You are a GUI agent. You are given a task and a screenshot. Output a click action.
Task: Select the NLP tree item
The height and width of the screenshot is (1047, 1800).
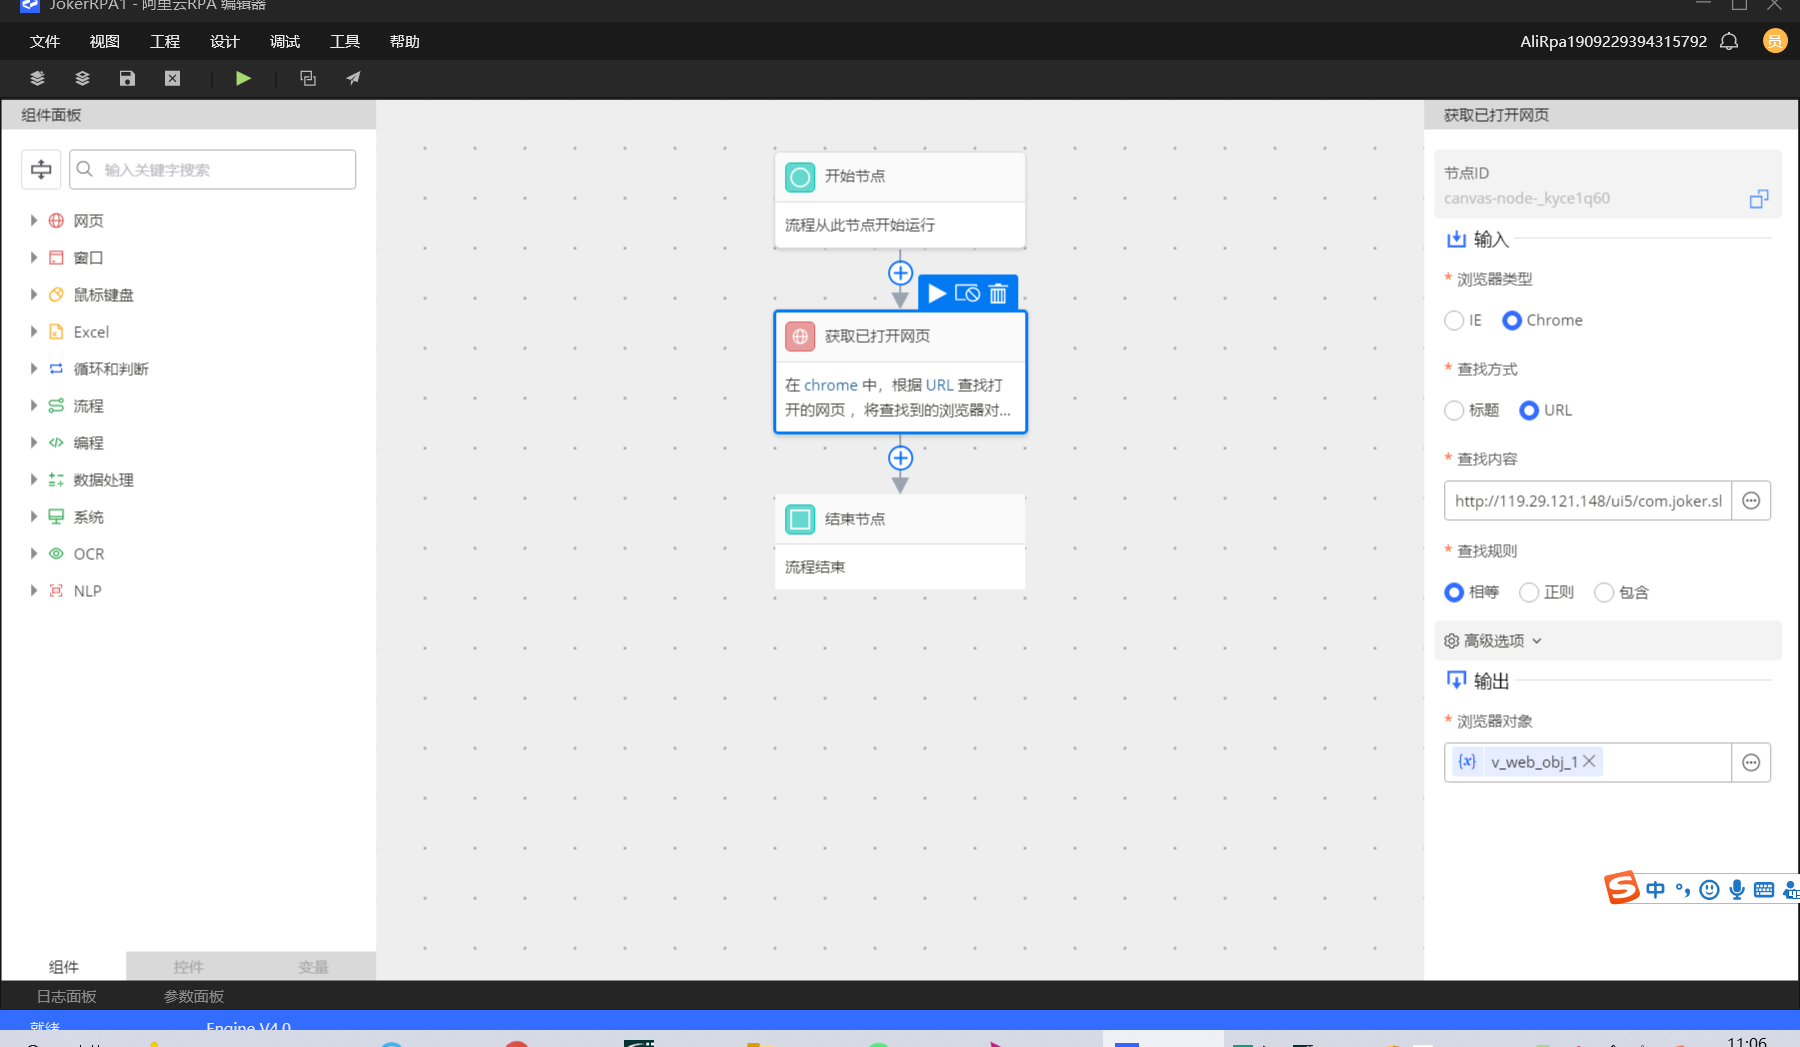pos(87,591)
